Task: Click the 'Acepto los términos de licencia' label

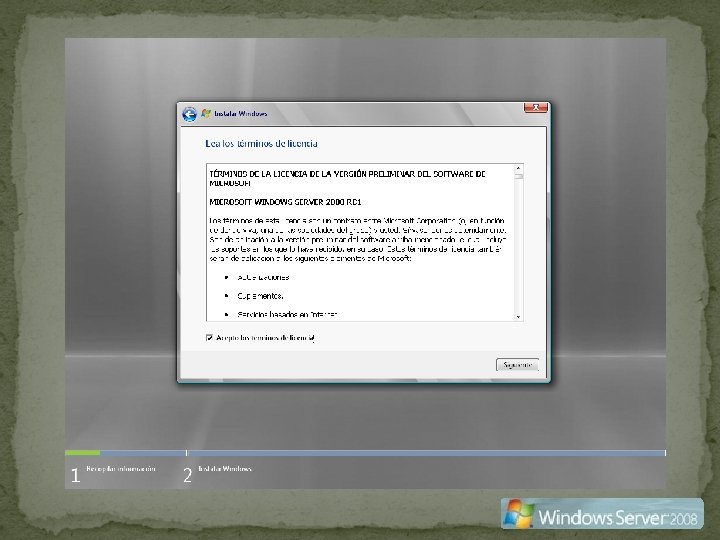Action: (265, 338)
